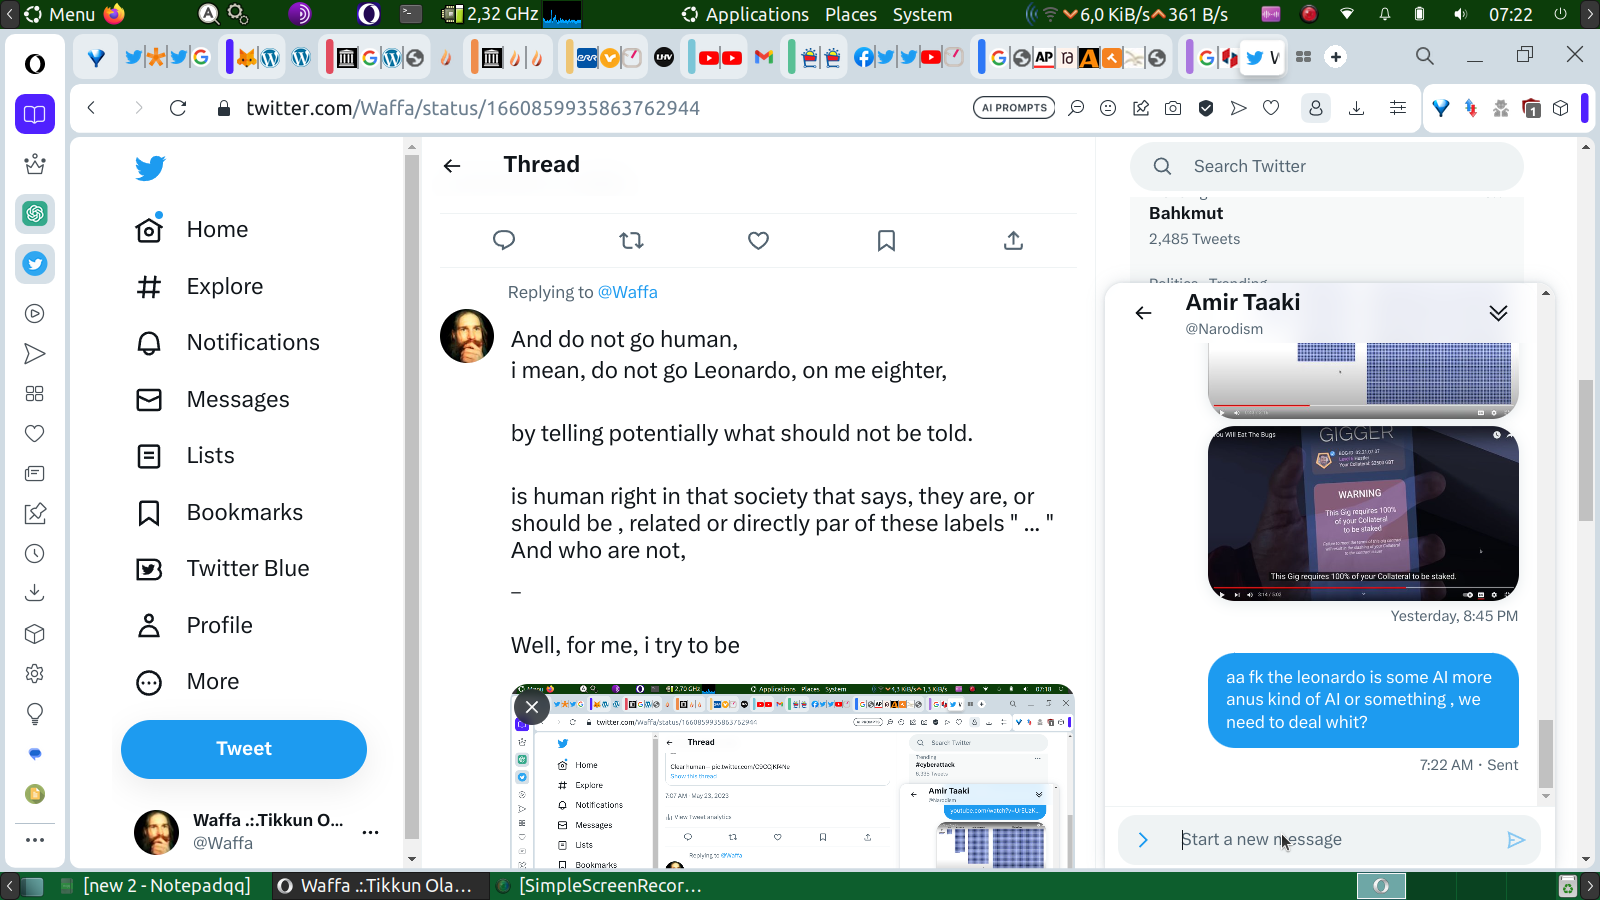This screenshot has height=900, width=1600.
Task: Open the browser profile account icon
Action: coord(1316,108)
